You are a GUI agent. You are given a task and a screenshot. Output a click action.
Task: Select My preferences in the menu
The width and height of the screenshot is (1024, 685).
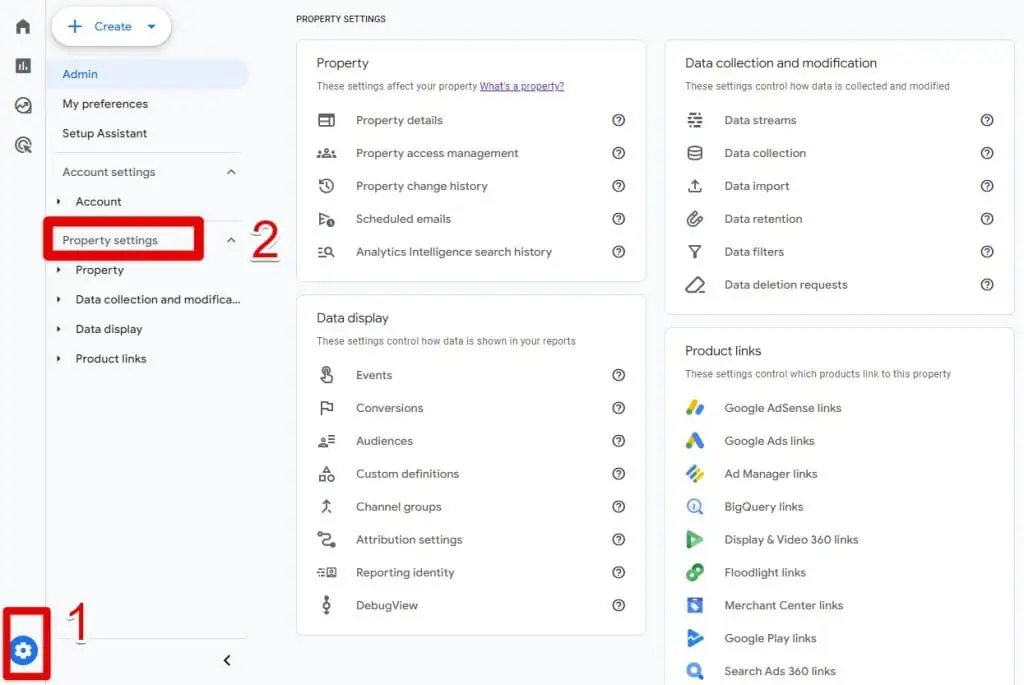105,104
